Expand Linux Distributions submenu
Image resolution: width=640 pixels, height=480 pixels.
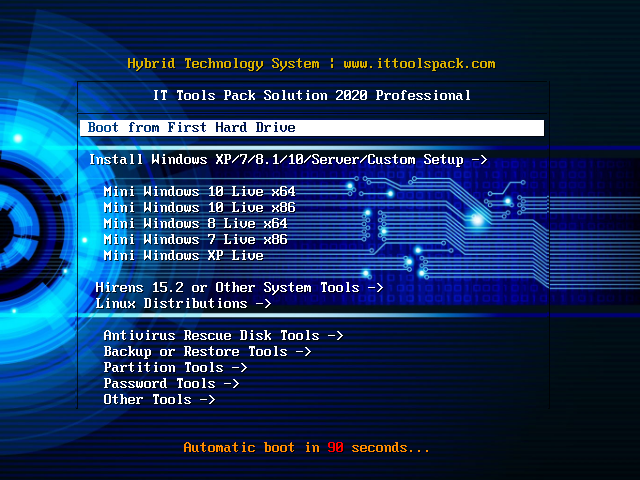[183, 303]
